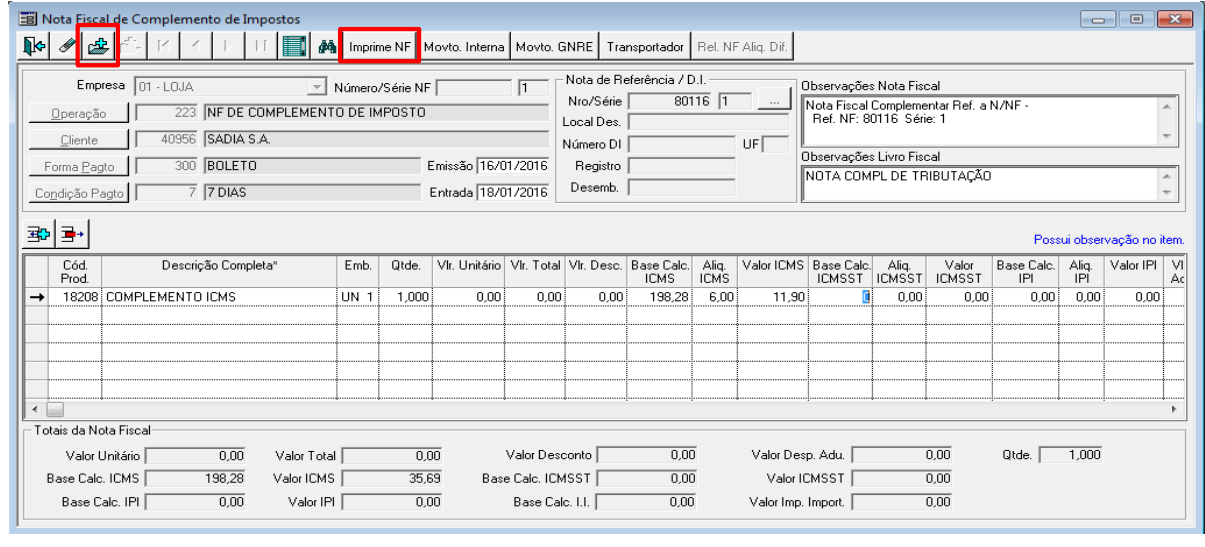Click the Registro field
The width and height of the screenshot is (1205, 547).
(682, 166)
